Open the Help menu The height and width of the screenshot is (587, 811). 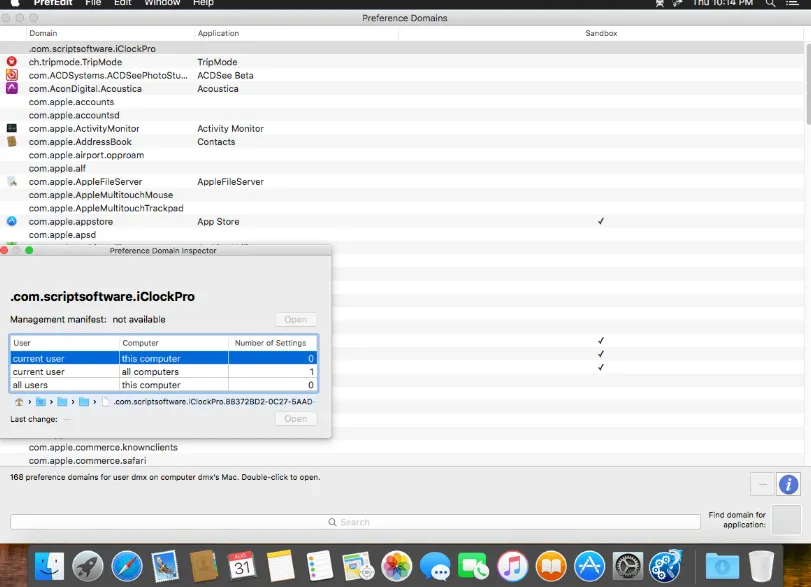(203, 3)
